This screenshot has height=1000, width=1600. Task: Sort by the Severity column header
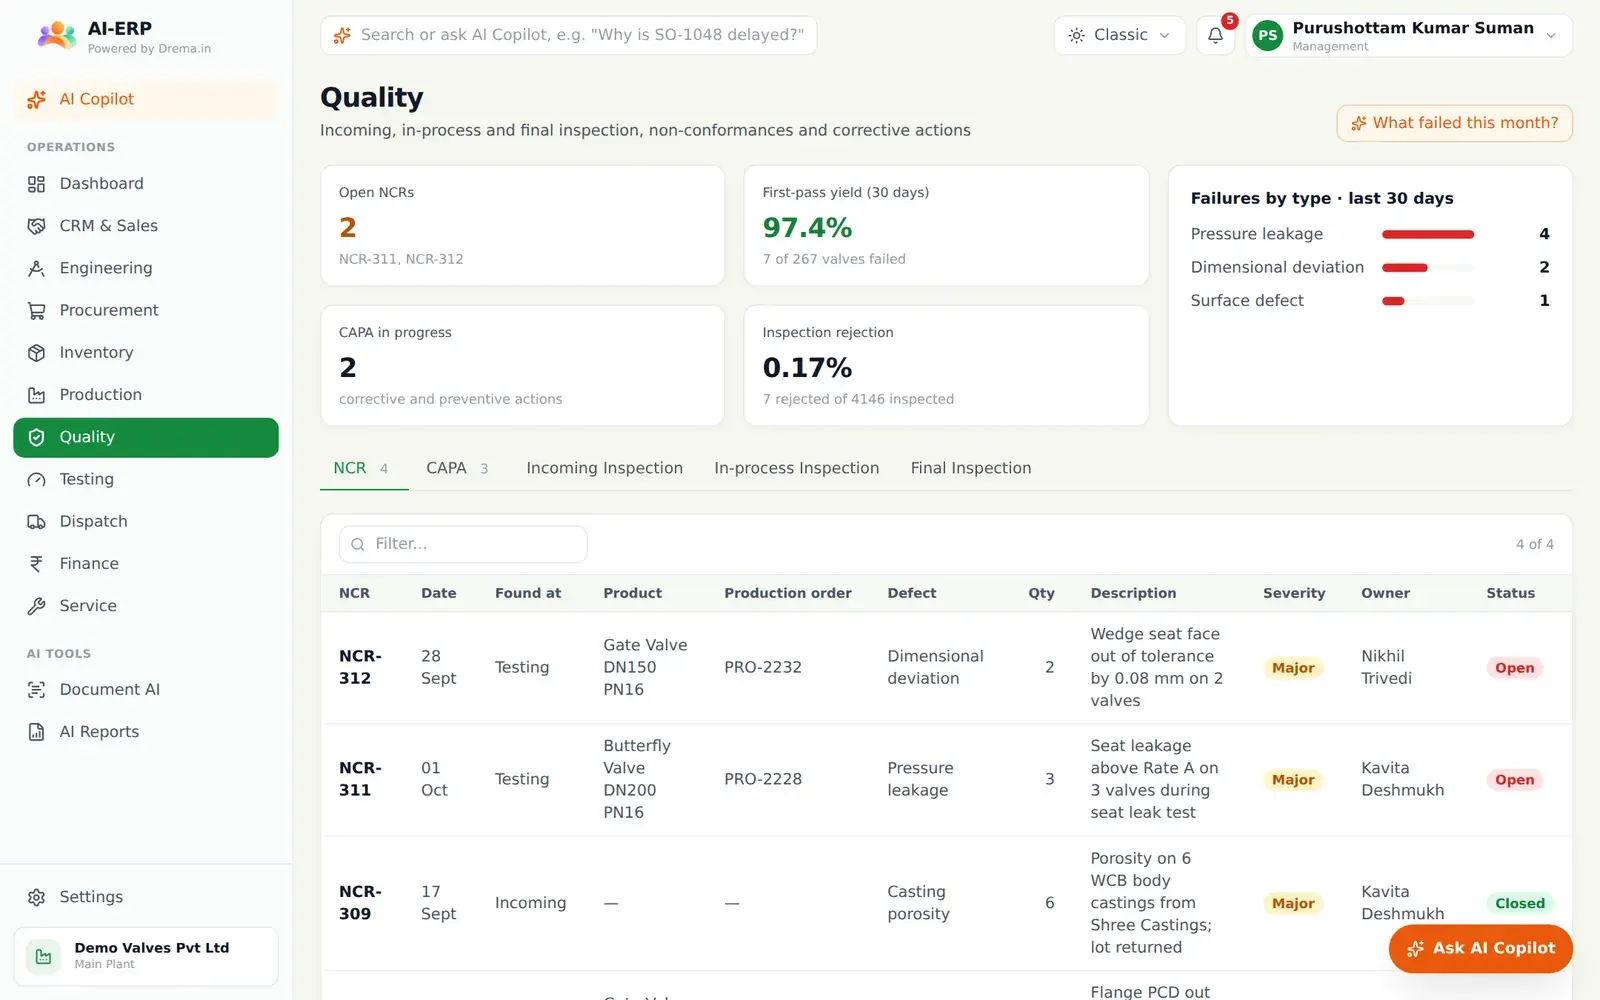tap(1294, 593)
